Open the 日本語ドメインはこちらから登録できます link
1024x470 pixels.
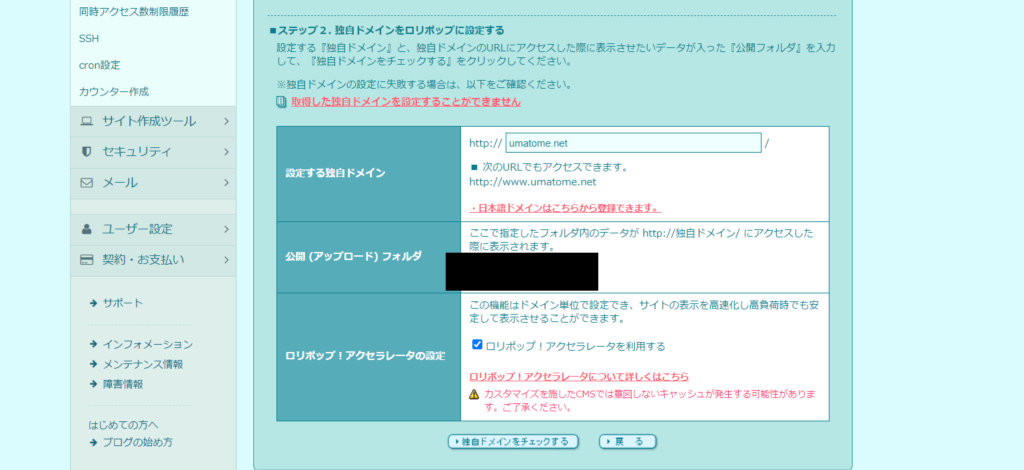[x=565, y=208]
